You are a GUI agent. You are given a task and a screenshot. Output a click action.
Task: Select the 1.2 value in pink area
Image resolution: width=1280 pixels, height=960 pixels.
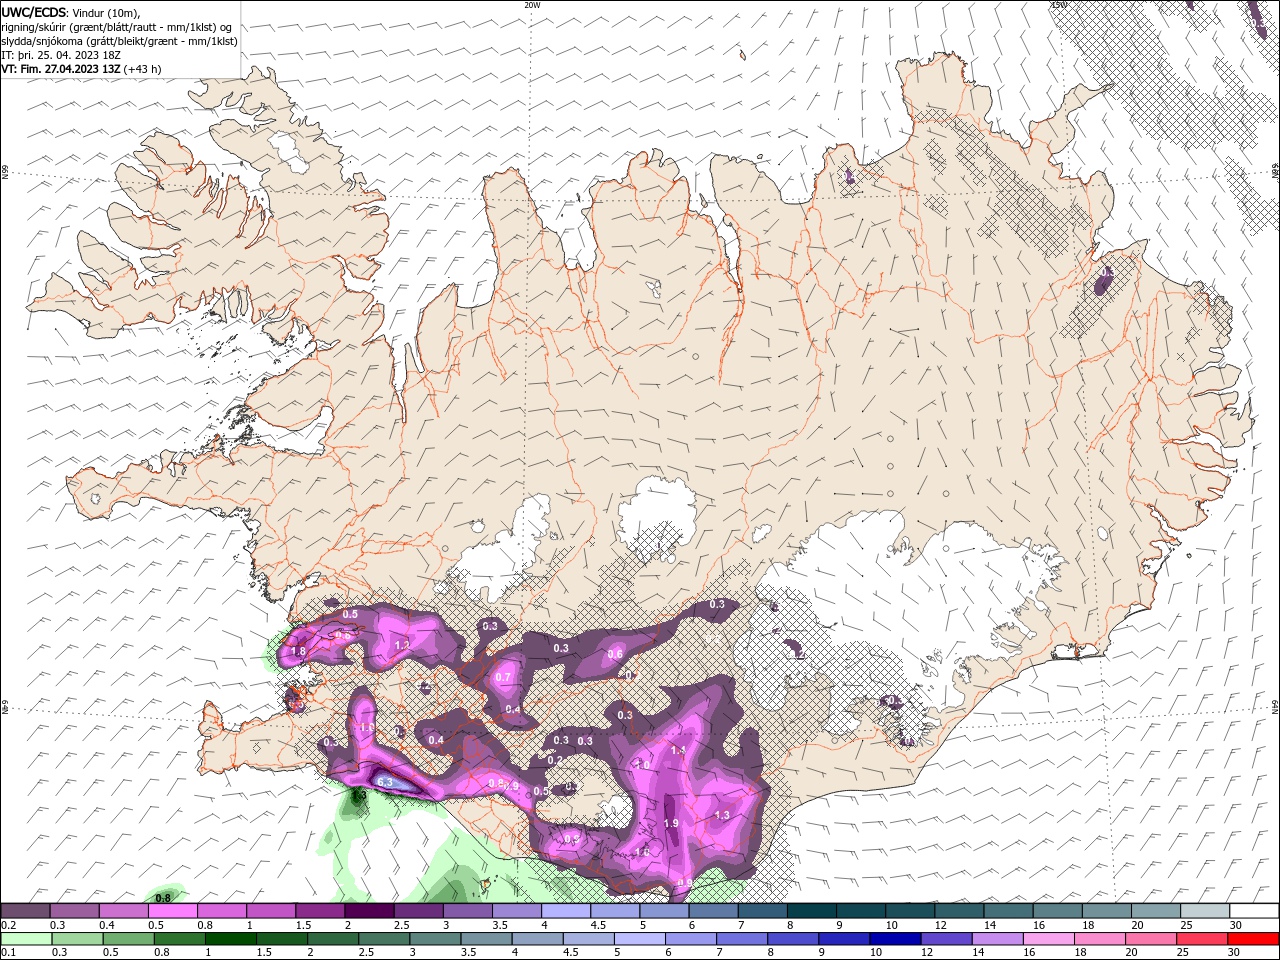[x=402, y=646]
